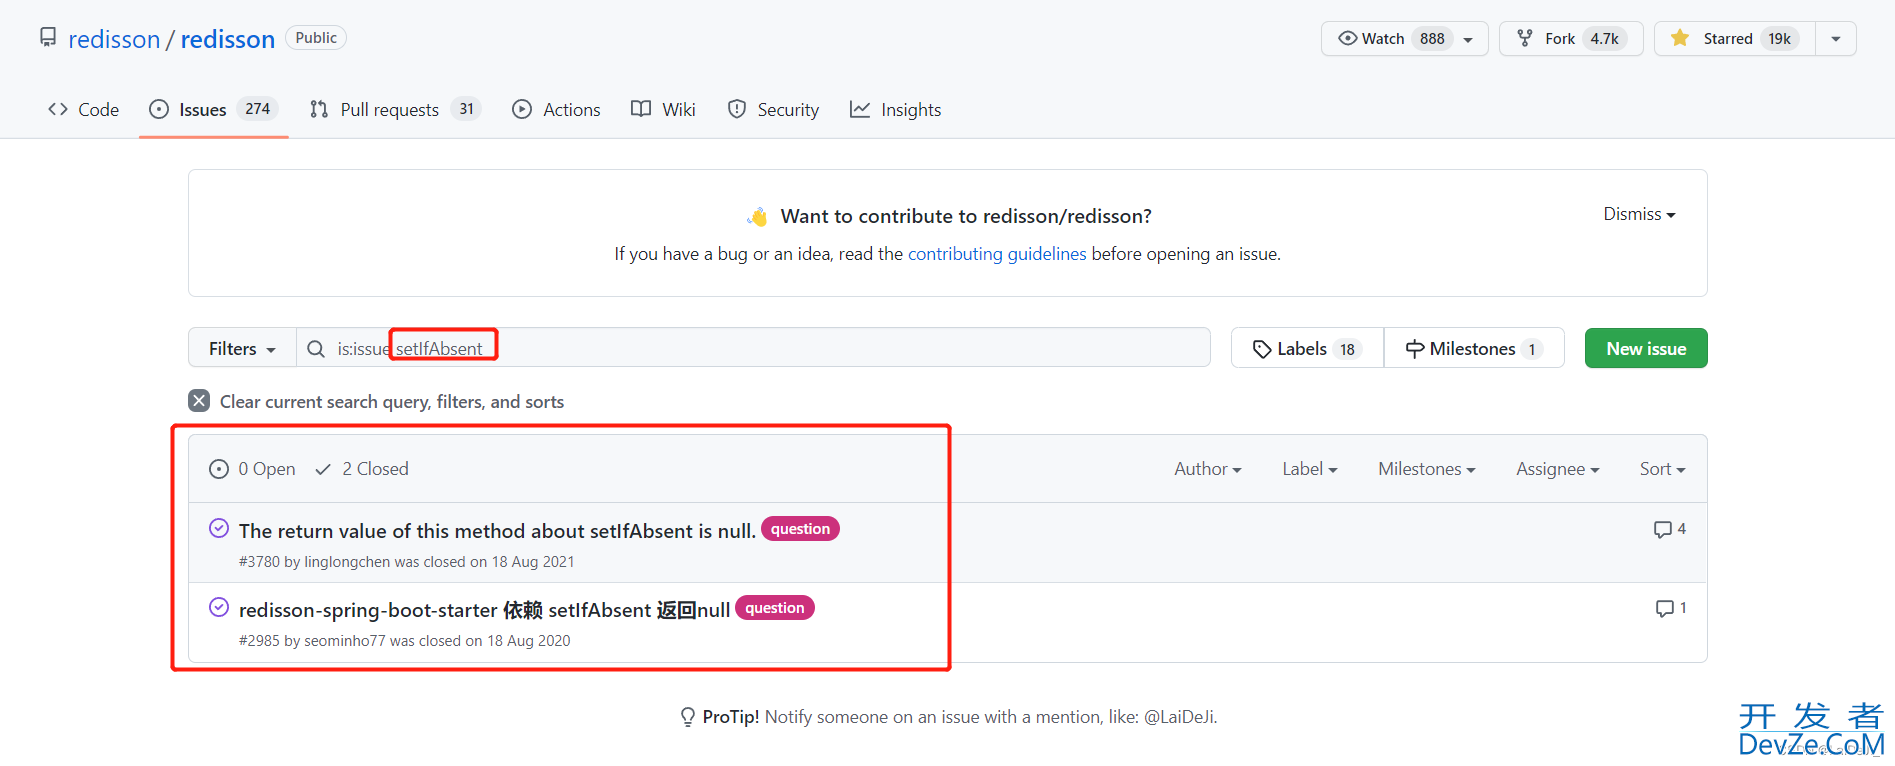The width and height of the screenshot is (1895, 766).
Task: Expand the Label filter dropdown
Action: pos(1310,469)
